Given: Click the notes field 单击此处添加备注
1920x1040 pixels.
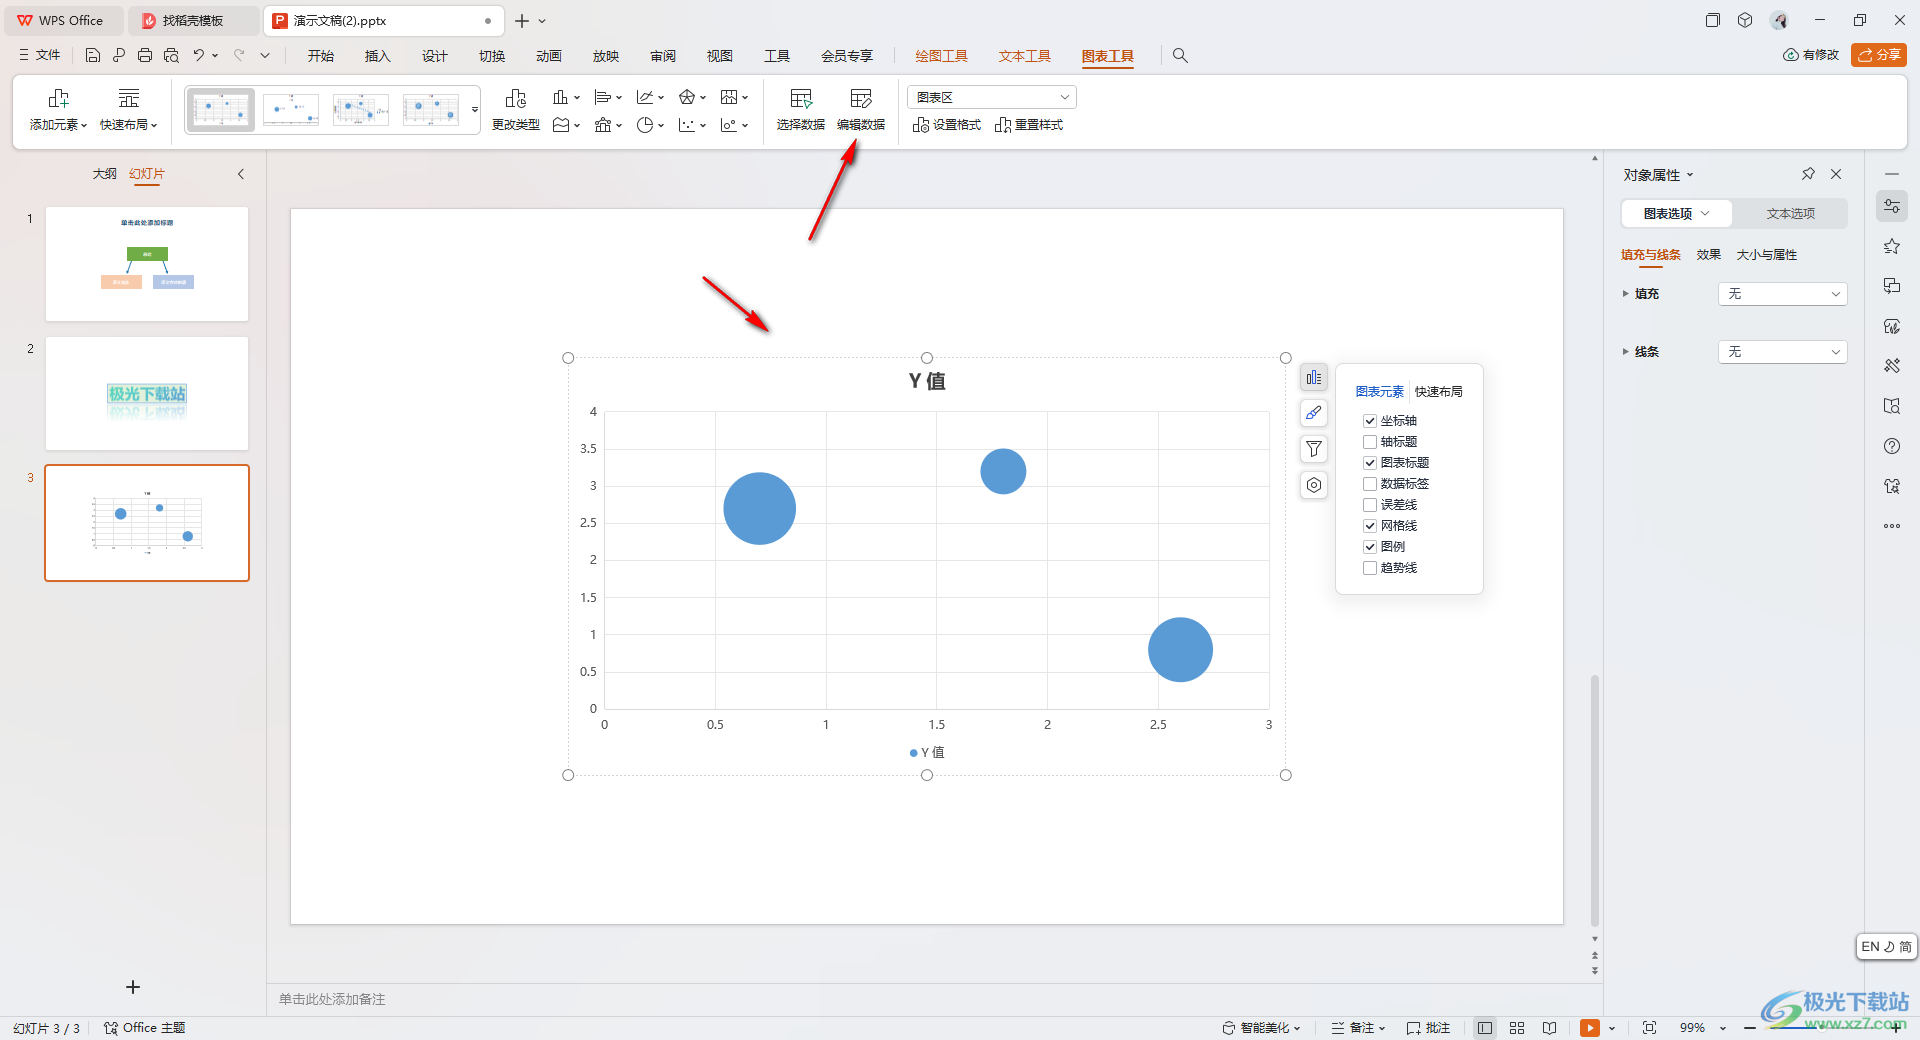Looking at the screenshot, I should 332,999.
